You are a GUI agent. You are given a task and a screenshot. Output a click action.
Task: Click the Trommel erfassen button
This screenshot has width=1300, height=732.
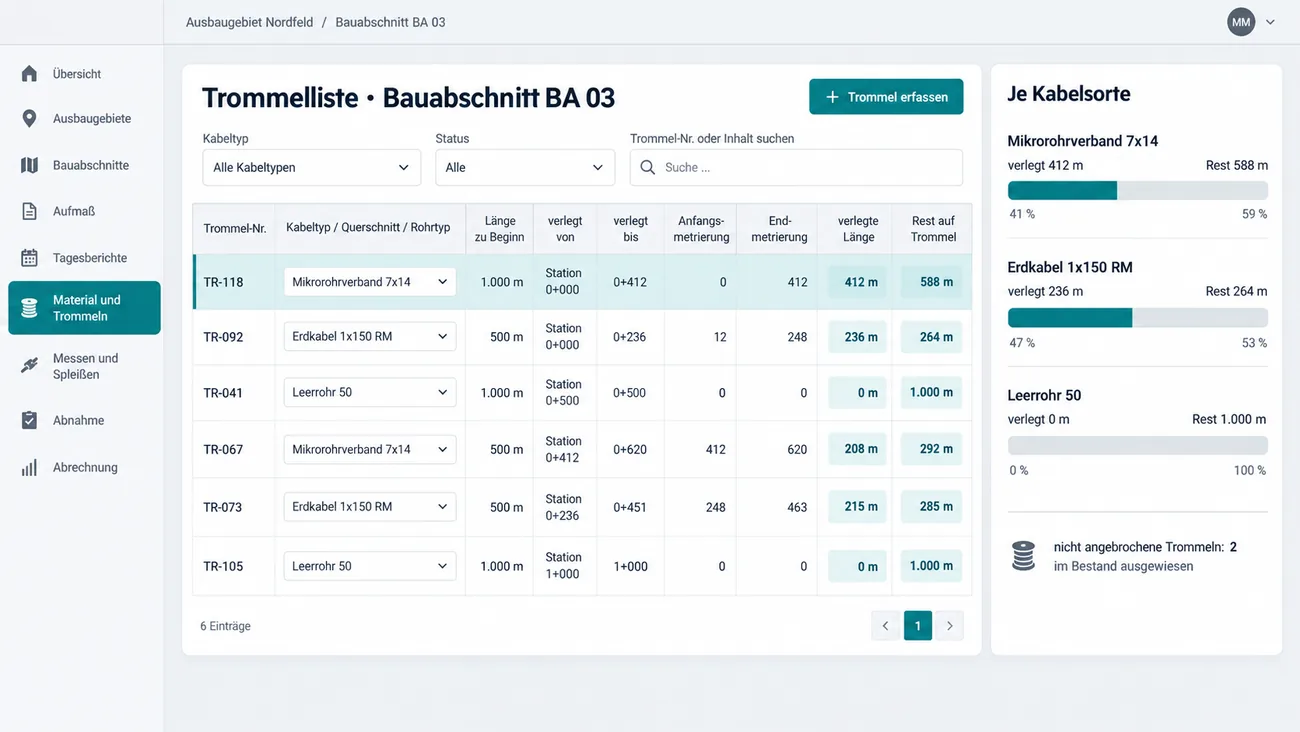(886, 97)
